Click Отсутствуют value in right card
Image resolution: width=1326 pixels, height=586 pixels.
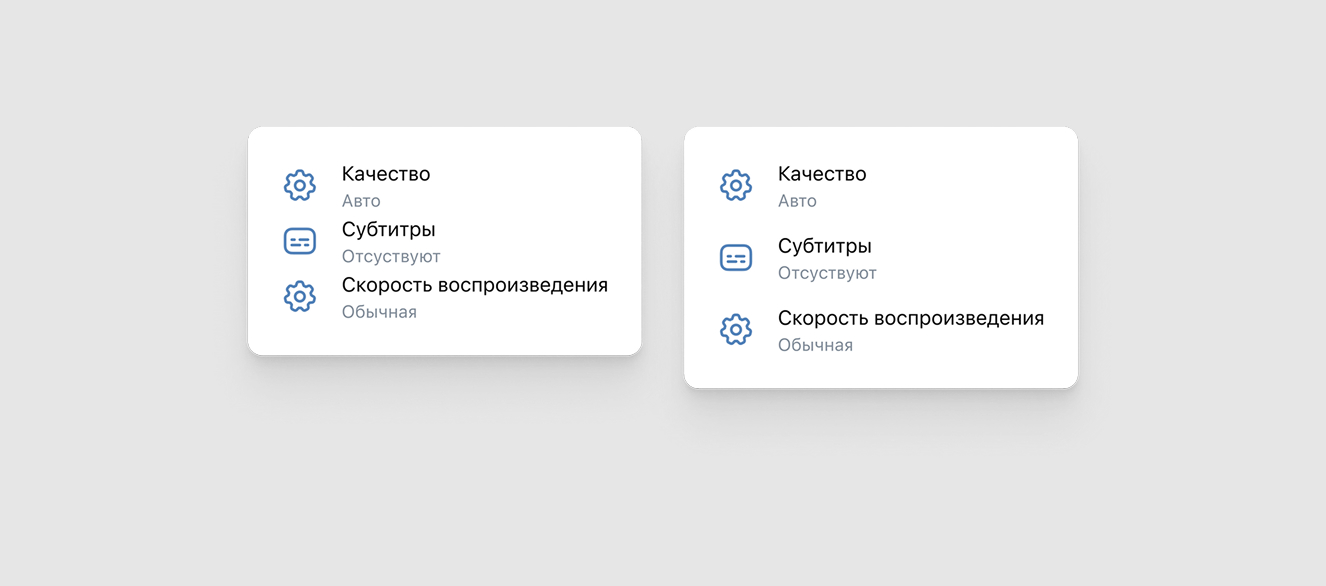click(827, 273)
